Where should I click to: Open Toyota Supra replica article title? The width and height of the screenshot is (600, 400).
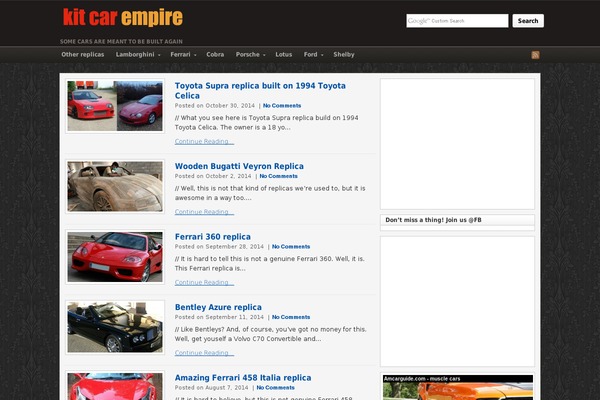click(x=260, y=91)
